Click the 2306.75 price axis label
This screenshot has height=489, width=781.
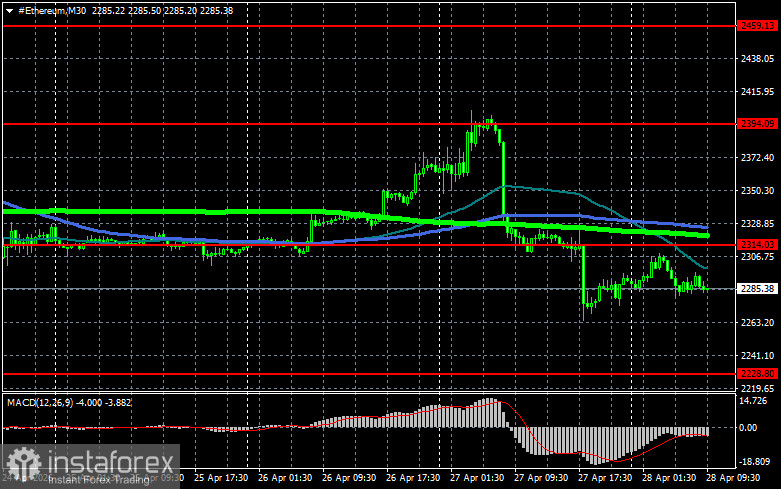pyautogui.click(x=757, y=256)
